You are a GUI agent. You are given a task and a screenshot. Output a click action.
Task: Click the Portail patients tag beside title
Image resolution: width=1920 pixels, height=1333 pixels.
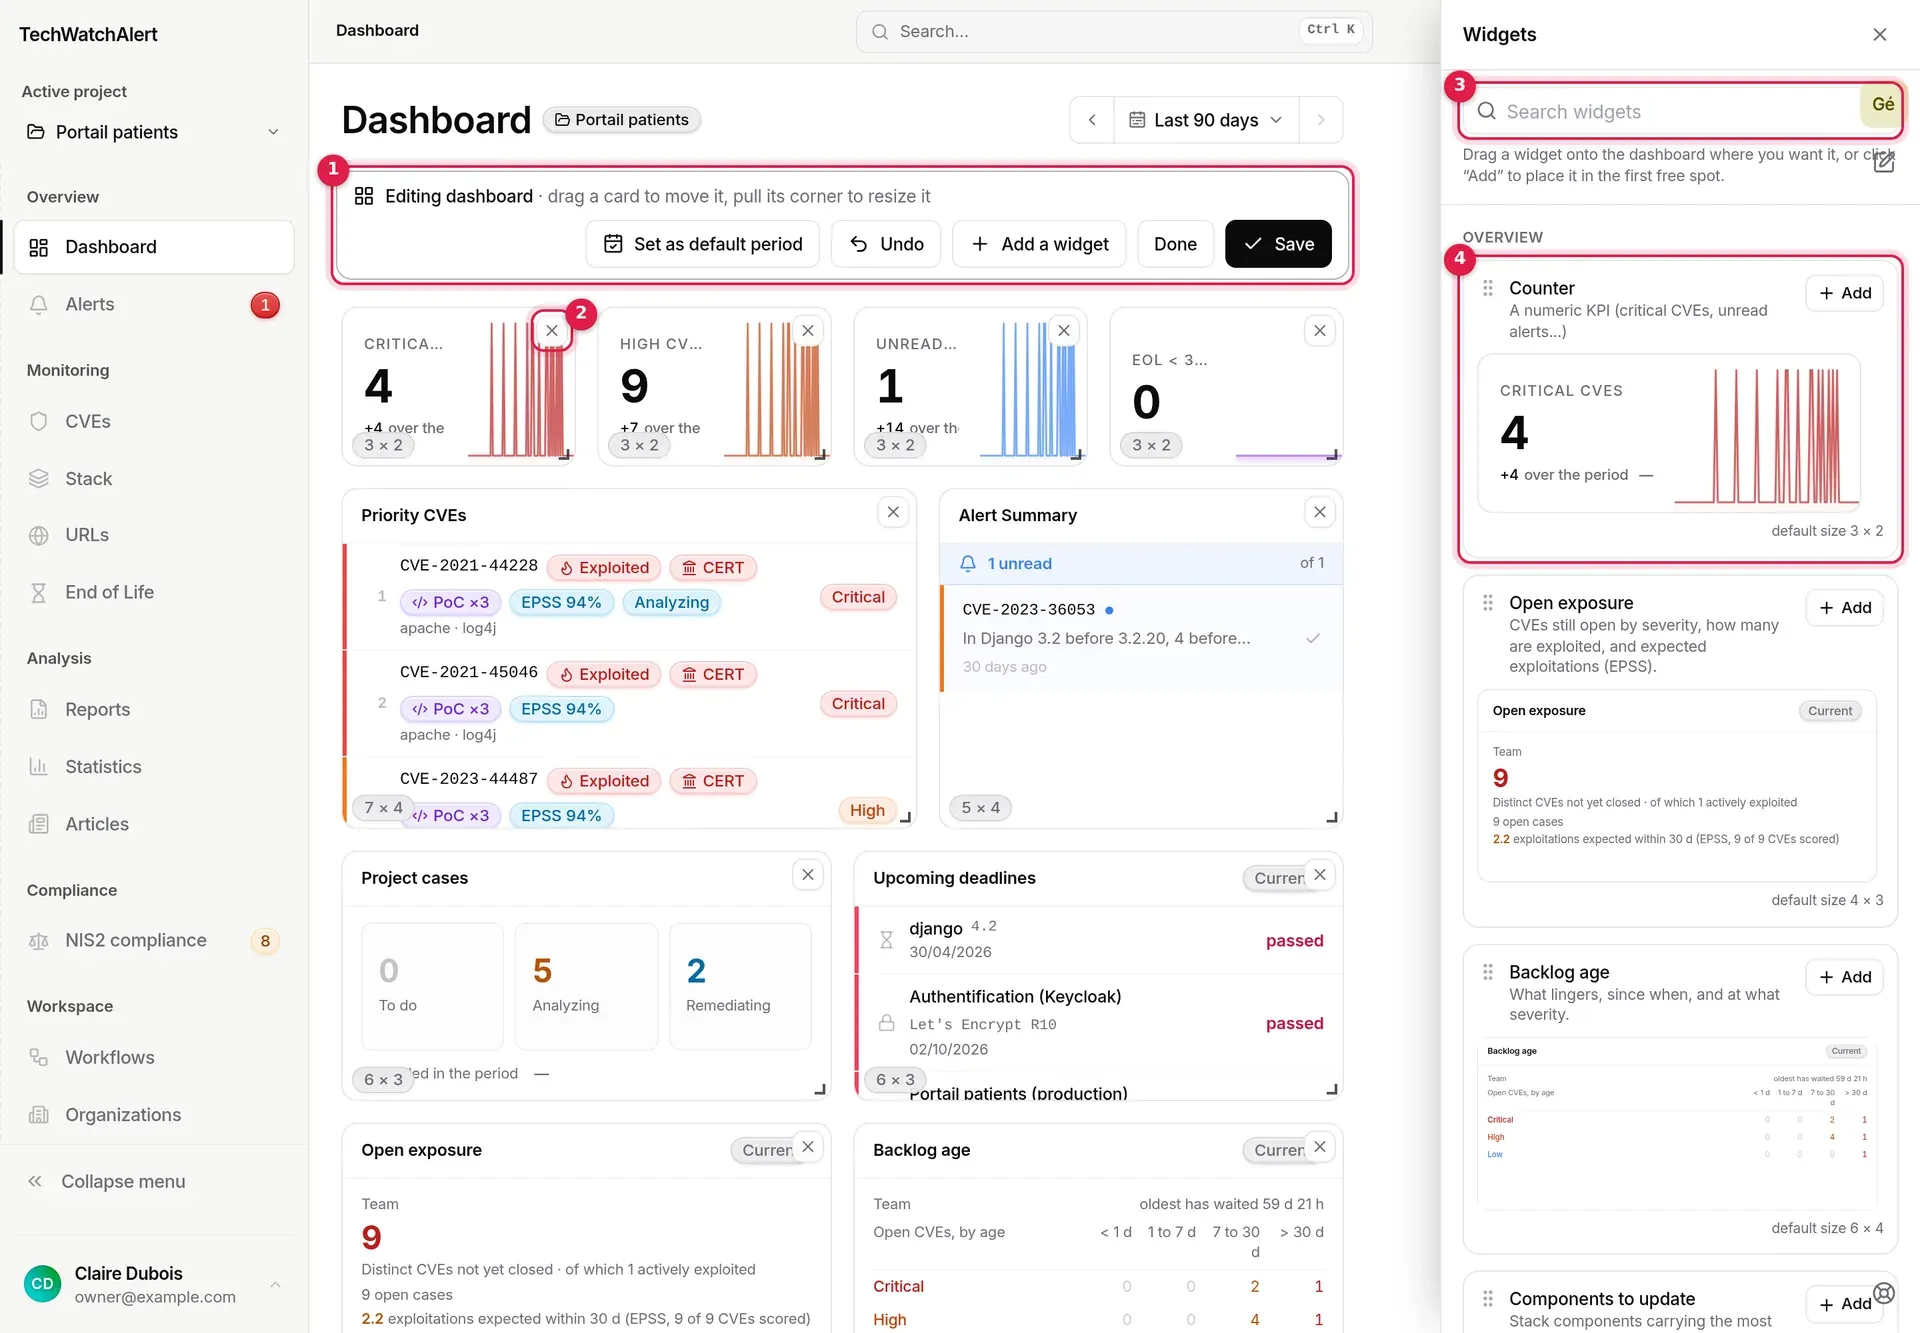(622, 120)
